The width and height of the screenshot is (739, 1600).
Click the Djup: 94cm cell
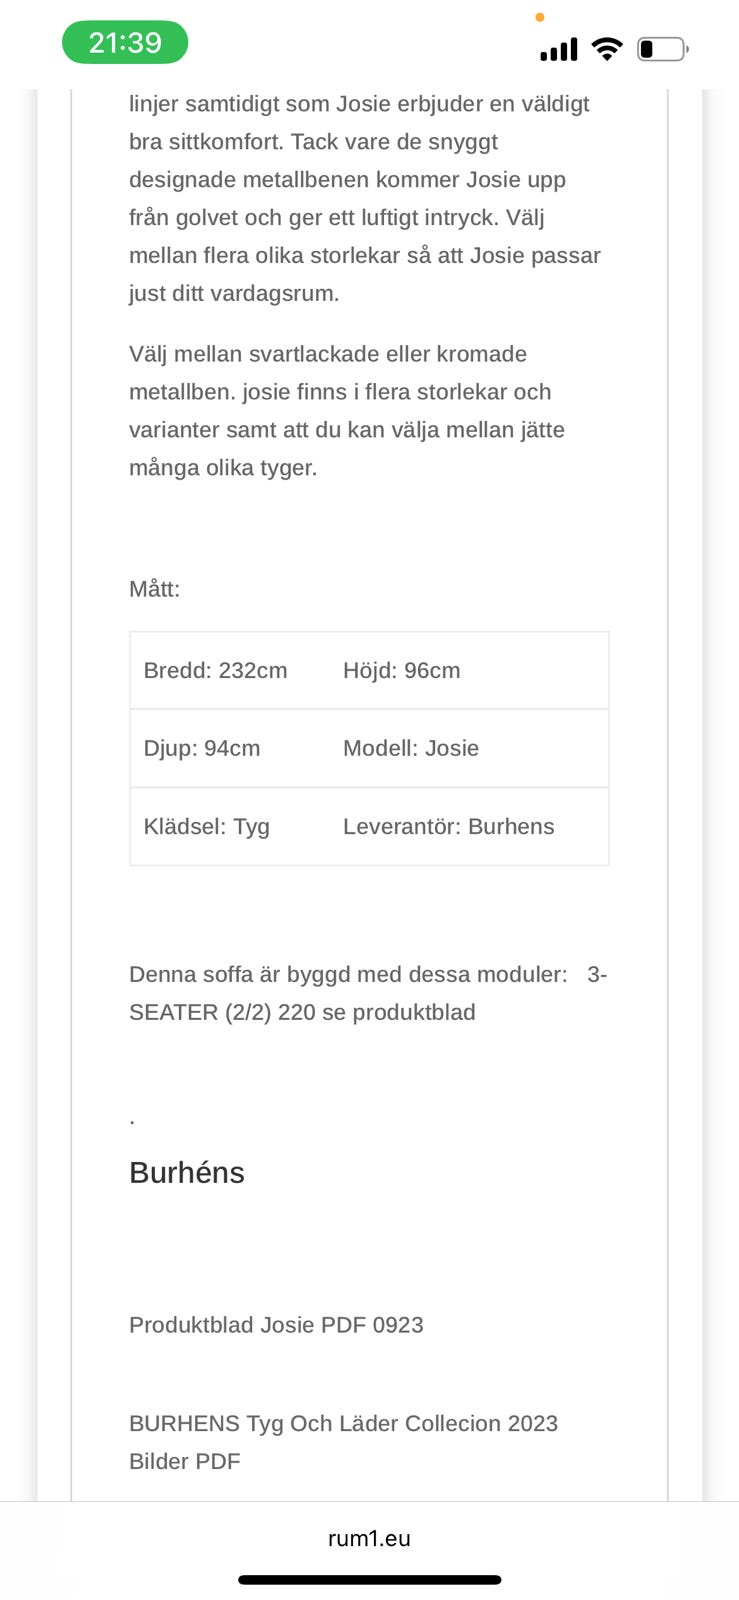pyautogui.click(x=202, y=749)
